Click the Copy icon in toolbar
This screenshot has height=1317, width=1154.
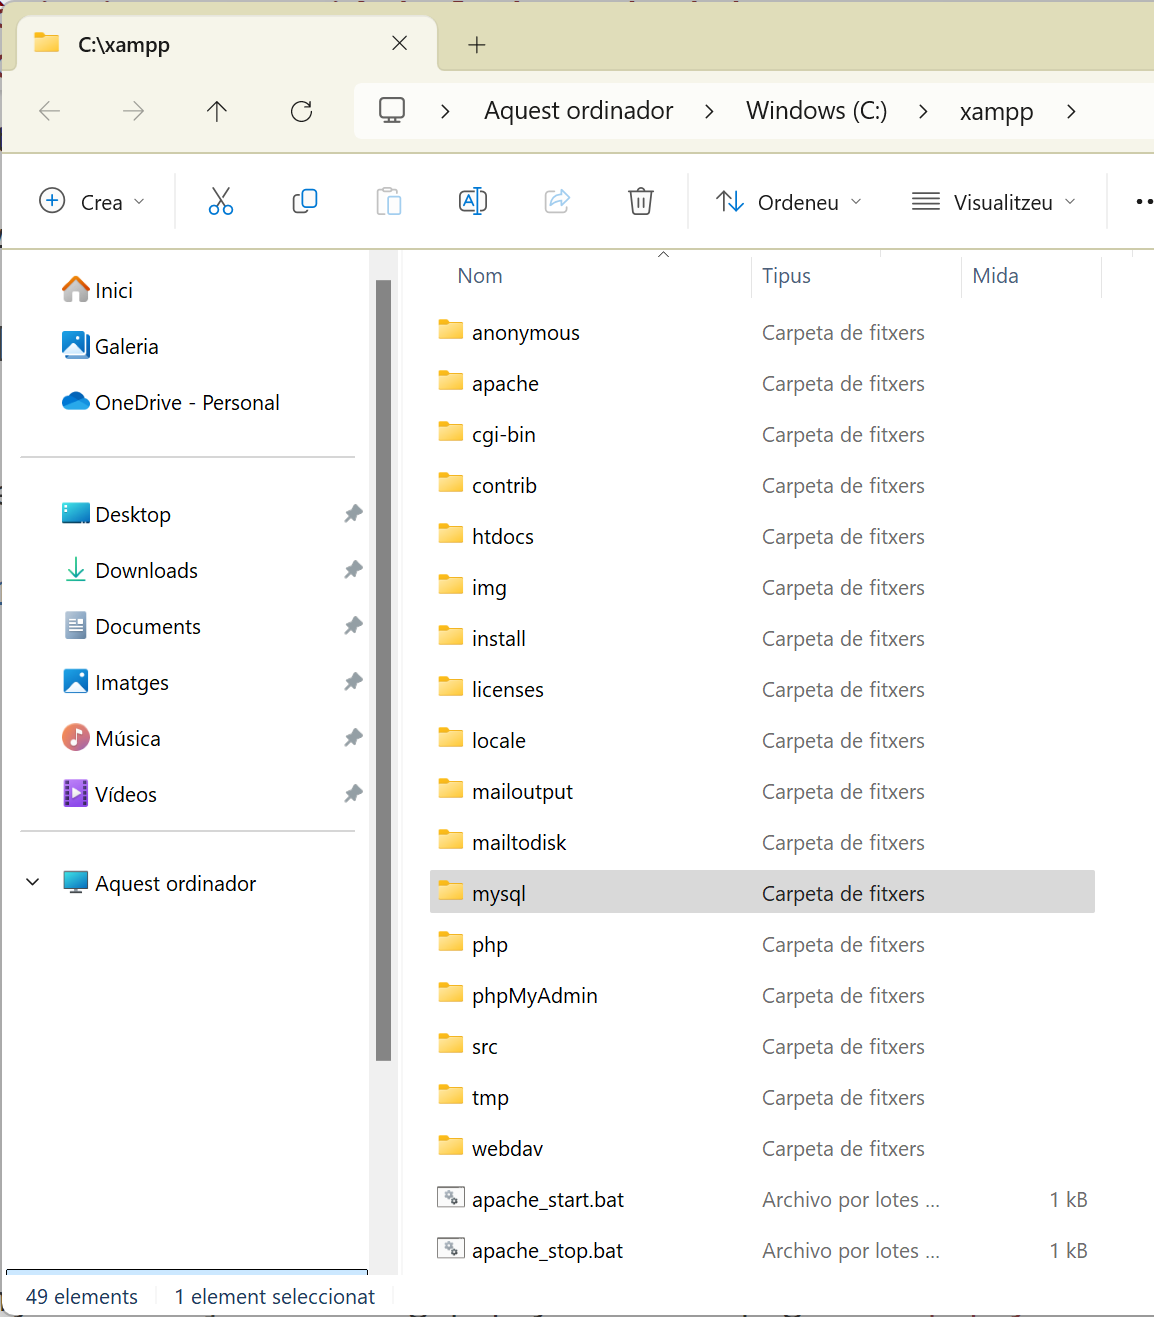[305, 202]
